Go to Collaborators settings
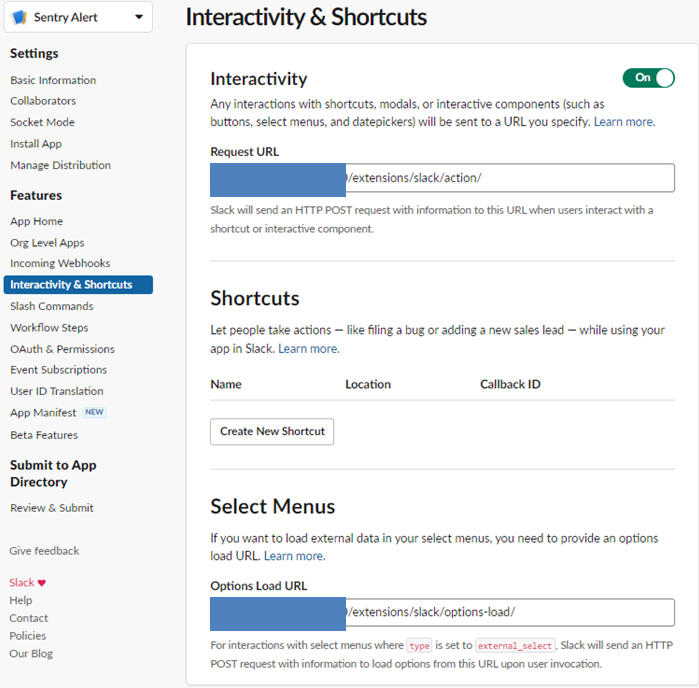Image resolution: width=699 pixels, height=688 pixels. 43,101
